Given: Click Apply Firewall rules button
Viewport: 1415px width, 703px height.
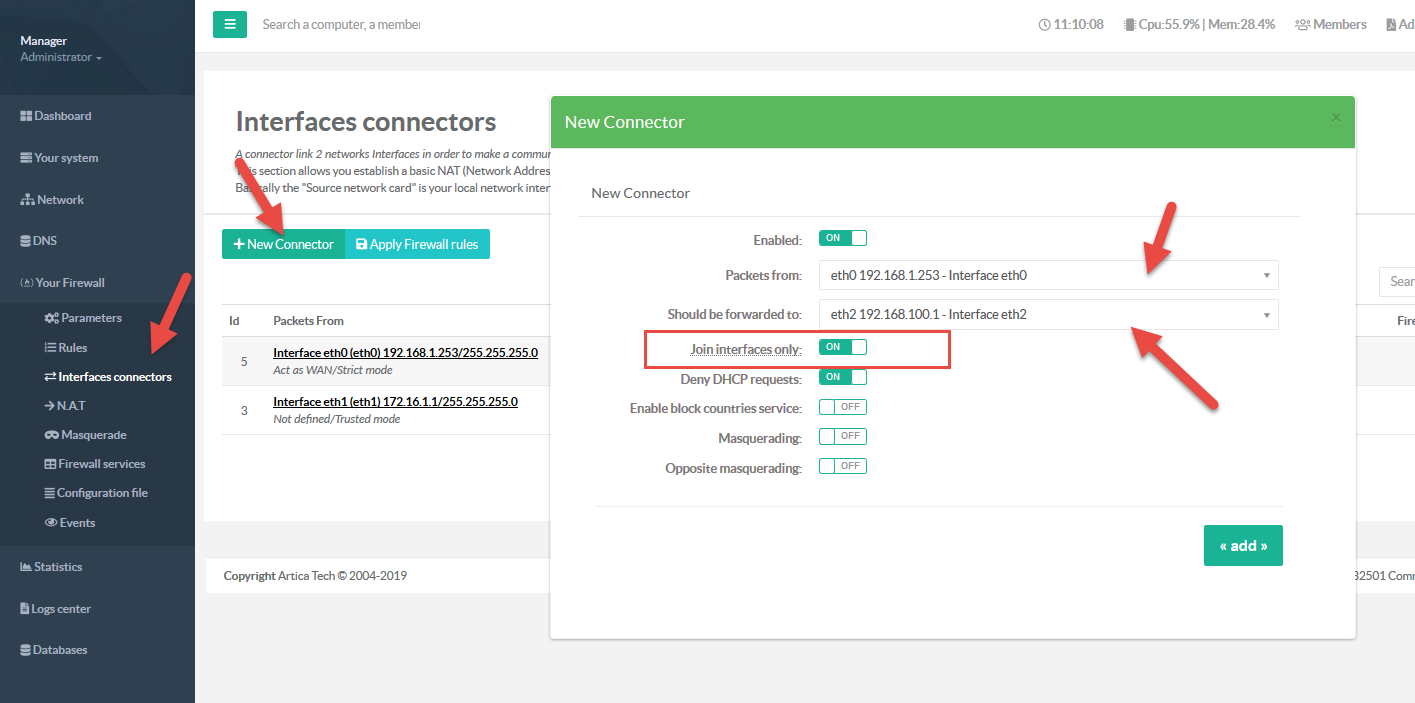Looking at the screenshot, I should click(x=417, y=244).
